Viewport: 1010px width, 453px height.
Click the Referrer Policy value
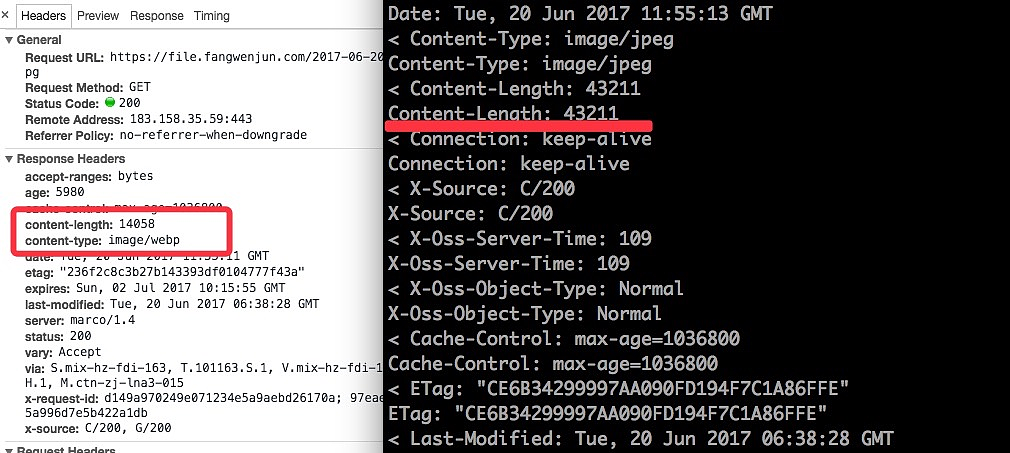pyautogui.click(x=213, y=135)
